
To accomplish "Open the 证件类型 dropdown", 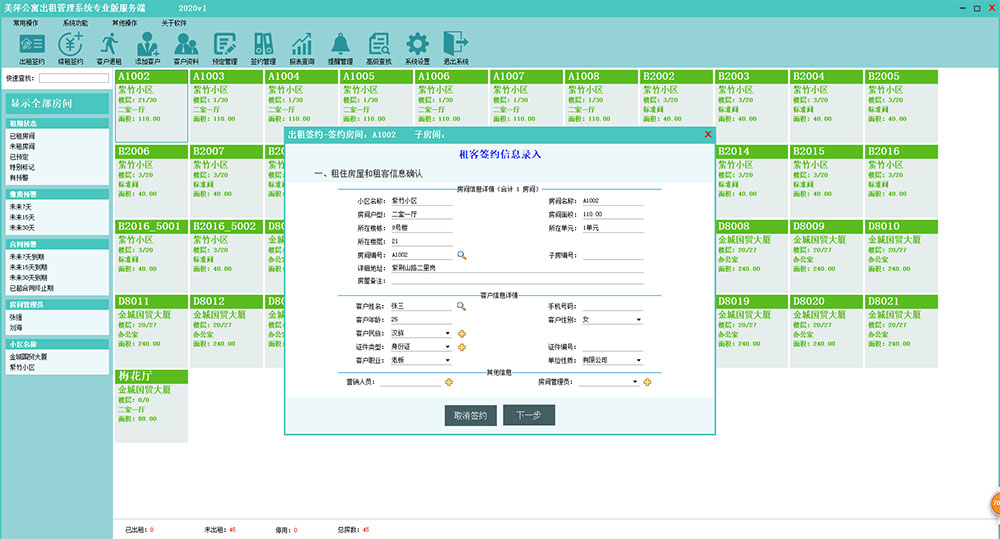I will tap(447, 346).
